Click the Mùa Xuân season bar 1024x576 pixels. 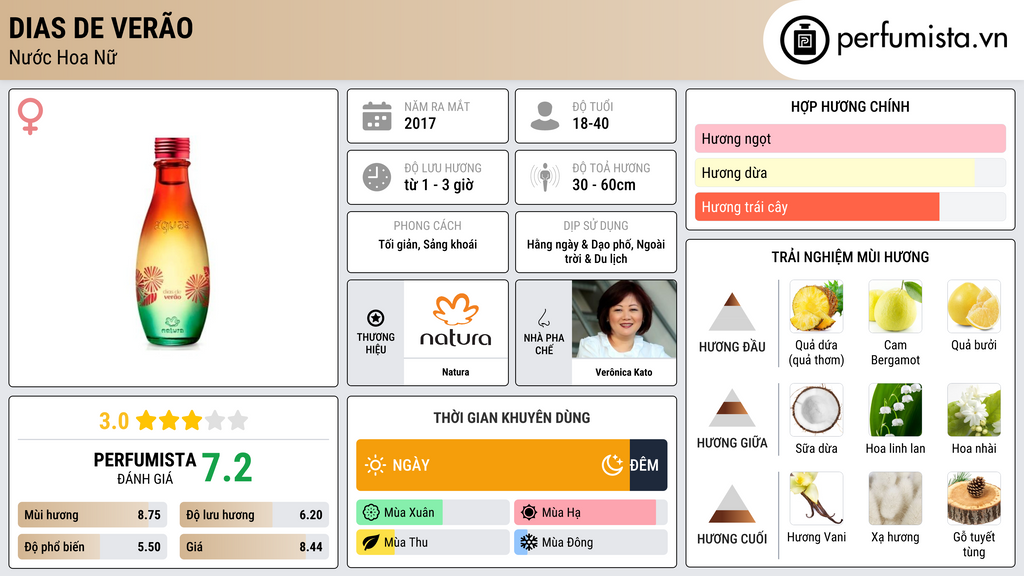432,513
